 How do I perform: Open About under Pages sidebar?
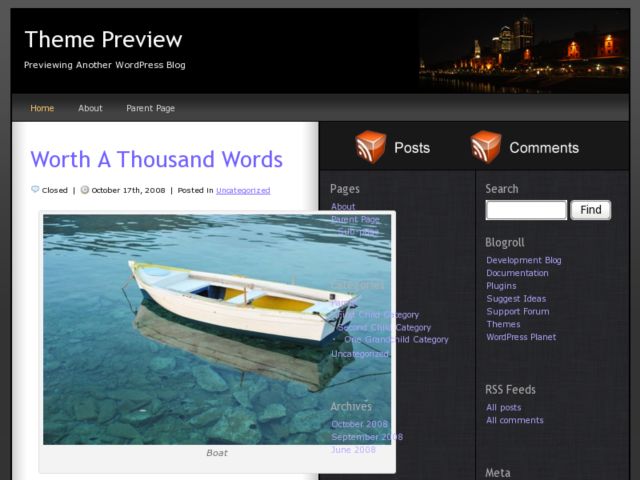click(343, 207)
